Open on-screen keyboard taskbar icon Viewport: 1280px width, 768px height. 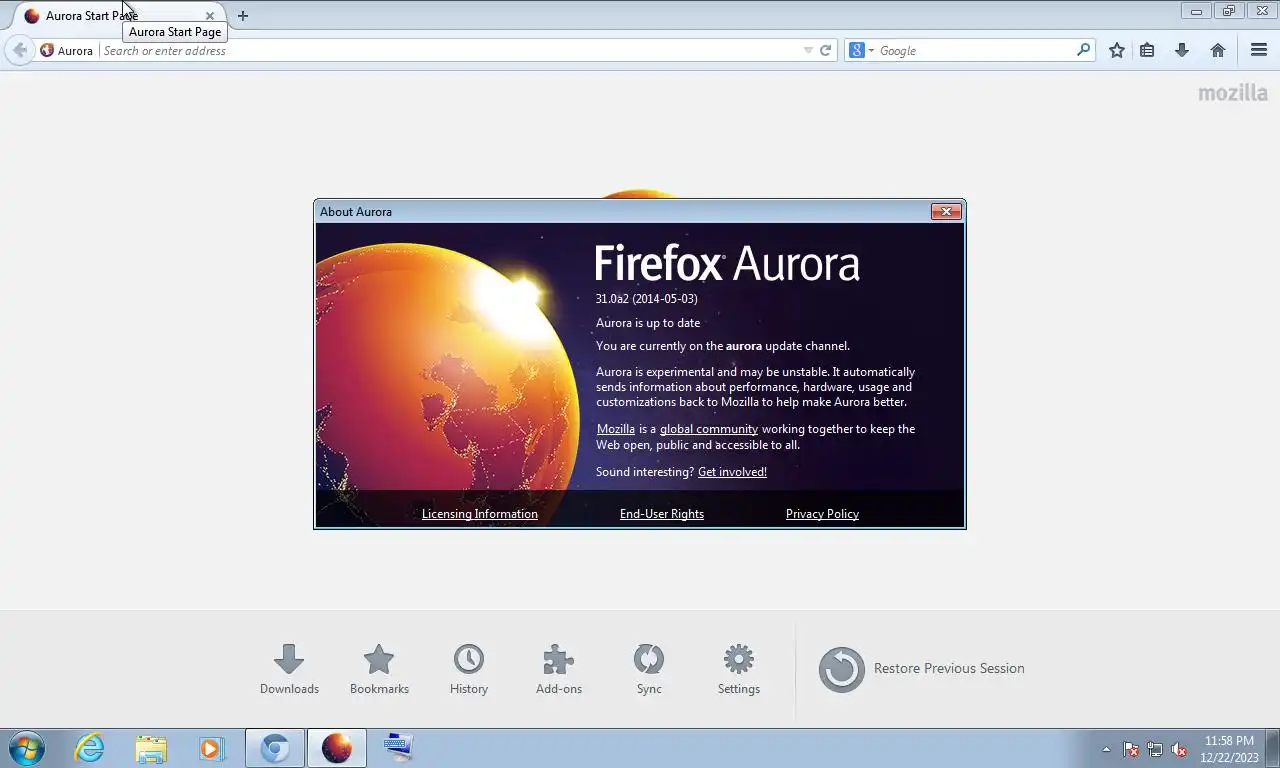[x=398, y=748]
